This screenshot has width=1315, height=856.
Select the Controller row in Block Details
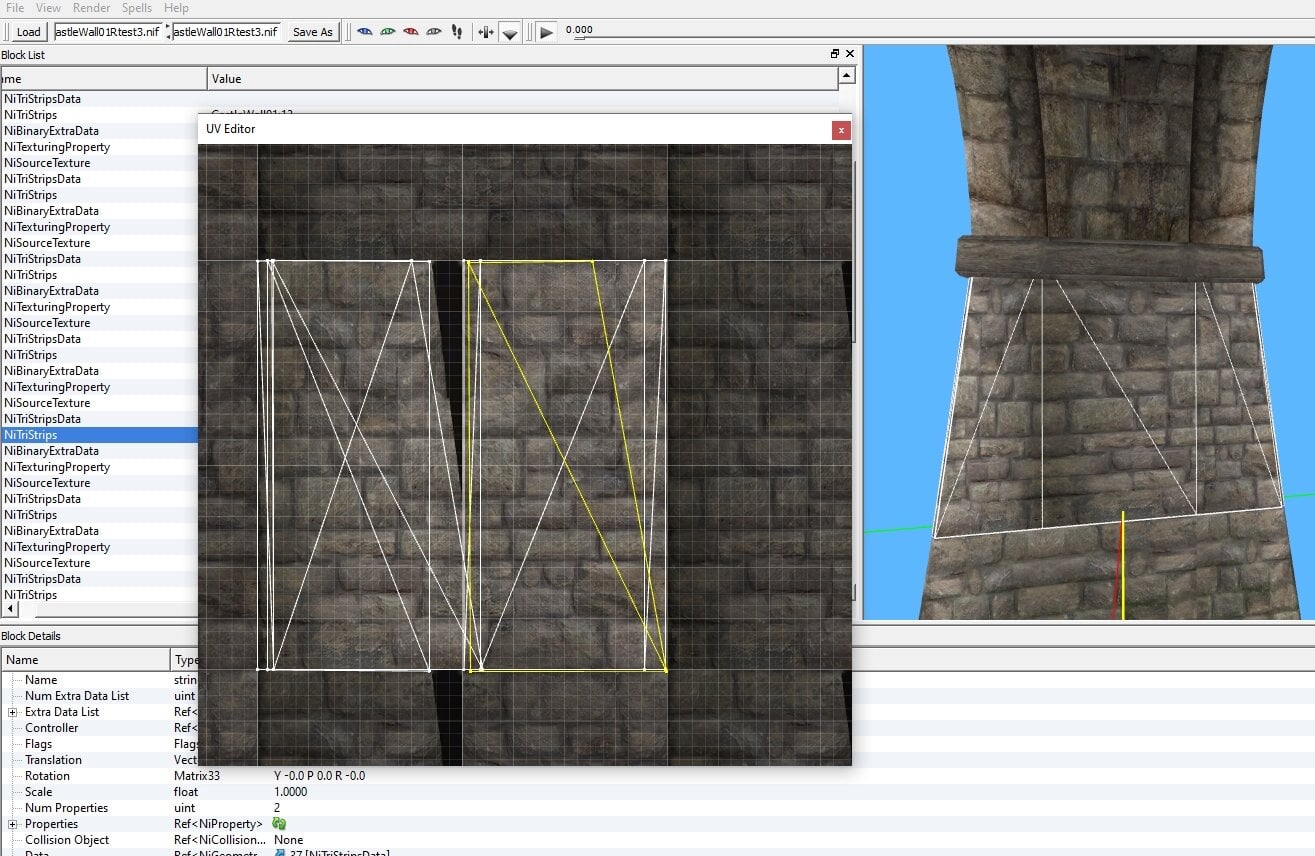coord(99,728)
